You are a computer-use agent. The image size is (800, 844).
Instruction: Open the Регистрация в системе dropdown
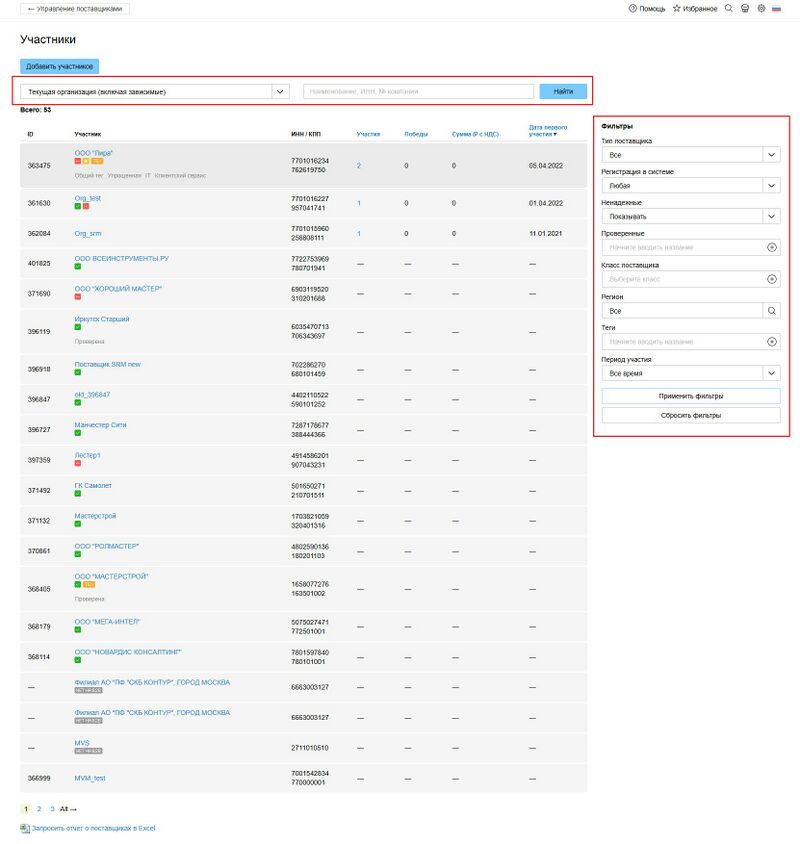[x=771, y=186]
